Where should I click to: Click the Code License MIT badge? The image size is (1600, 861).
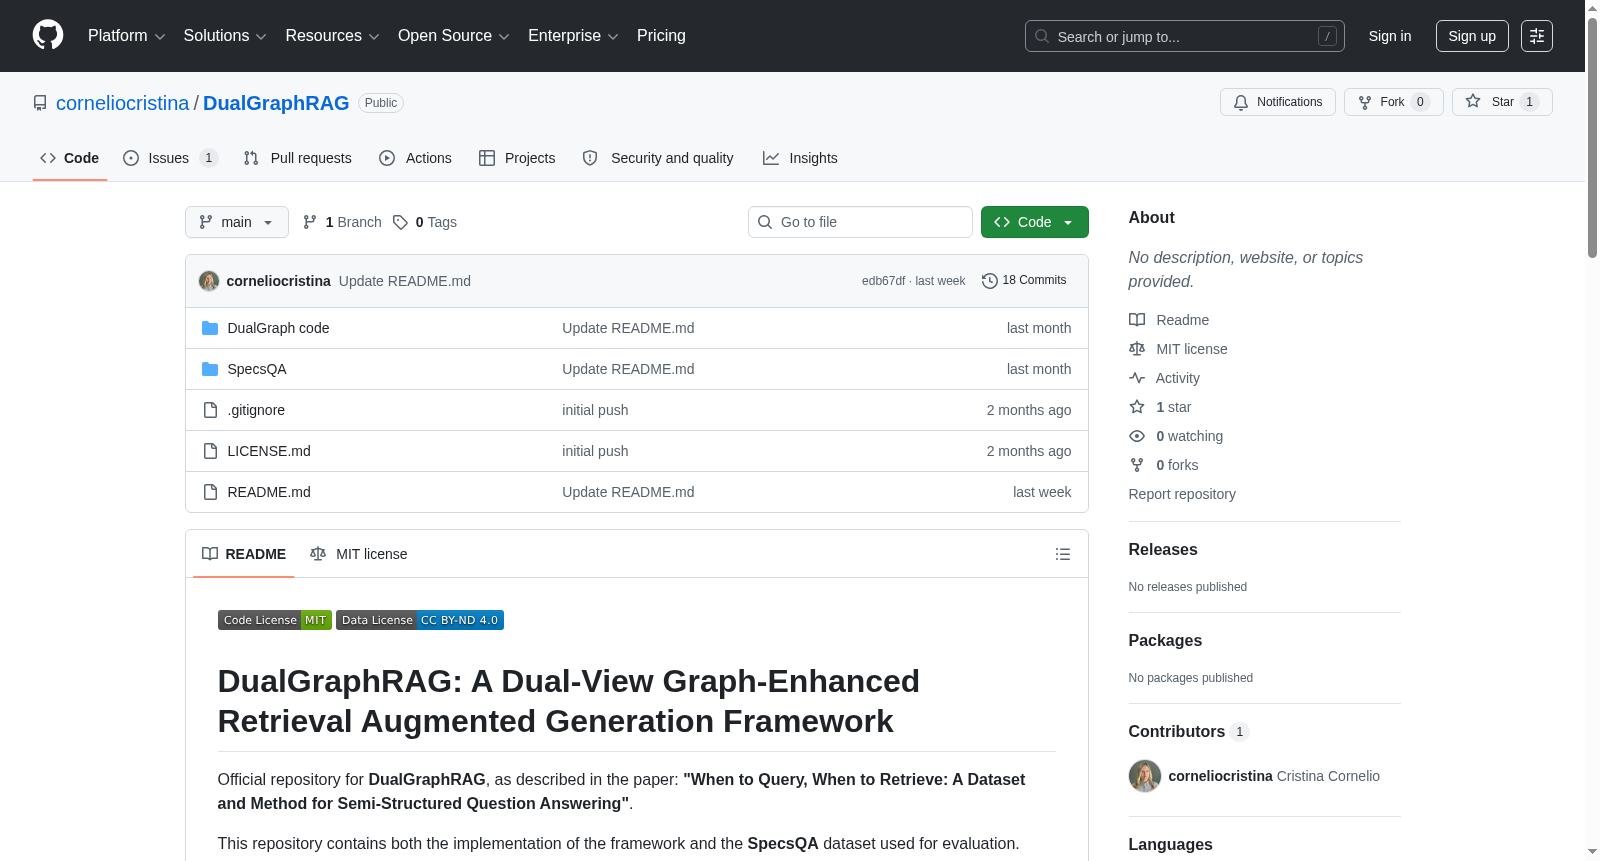click(275, 620)
